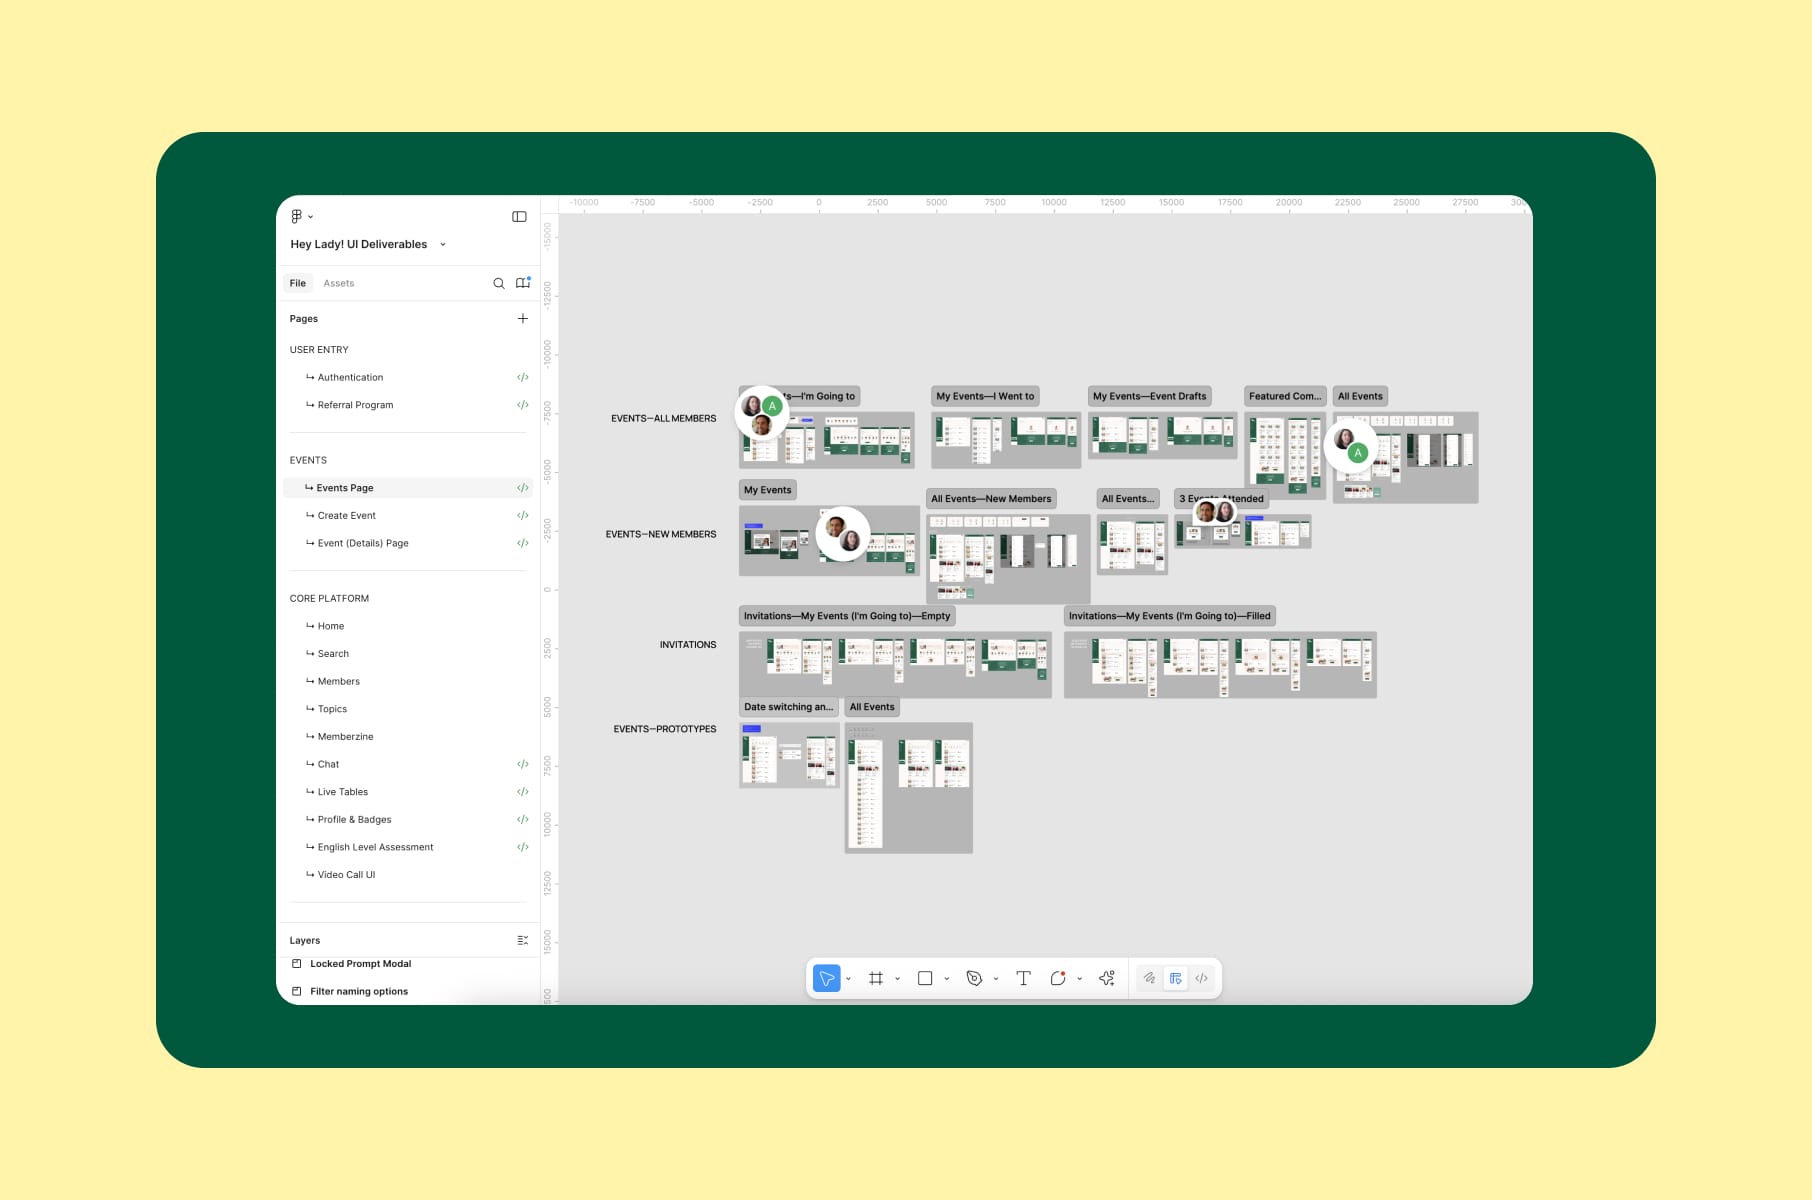The width and height of the screenshot is (1812, 1200).
Task: Collapse all layers icon in Layers header
Action: [522, 940]
